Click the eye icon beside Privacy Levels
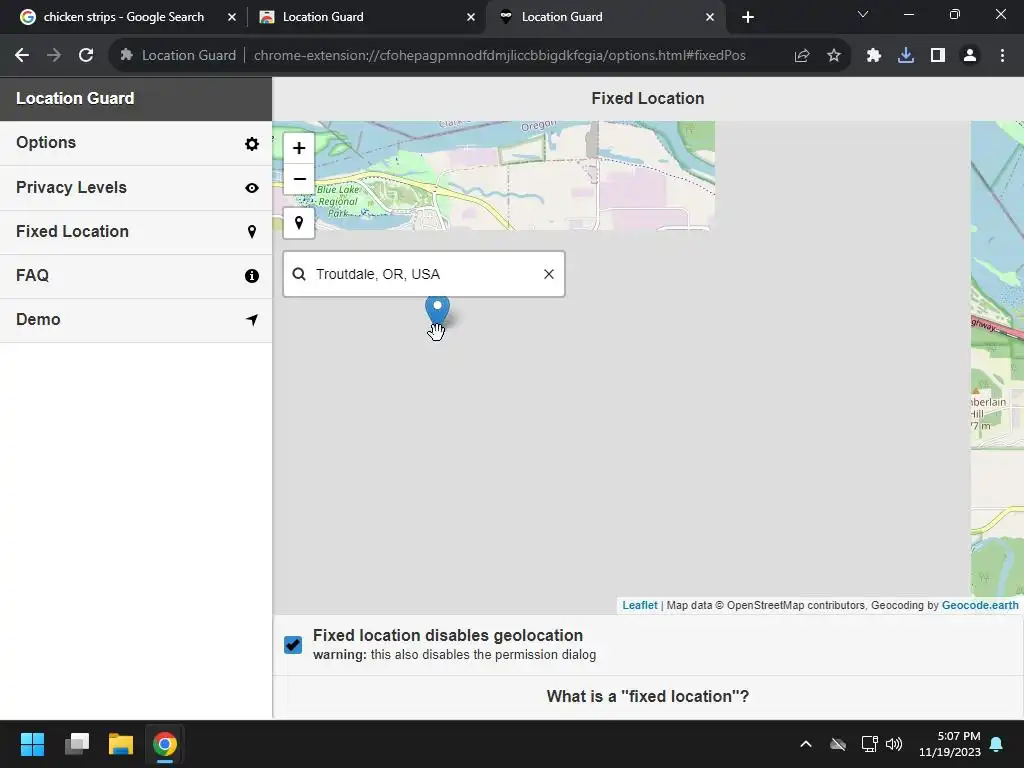Viewport: 1024px width, 768px height. tap(251, 188)
